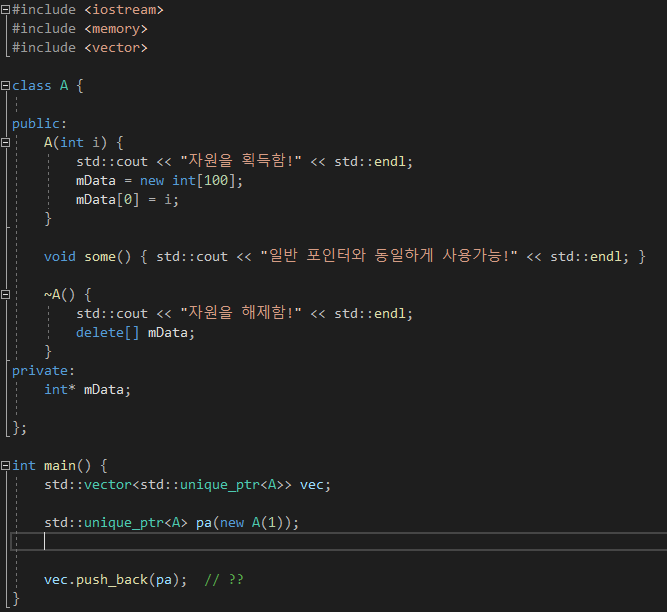The image size is (667, 612).
Task: Click the private: access specifier
Action: coord(43,371)
